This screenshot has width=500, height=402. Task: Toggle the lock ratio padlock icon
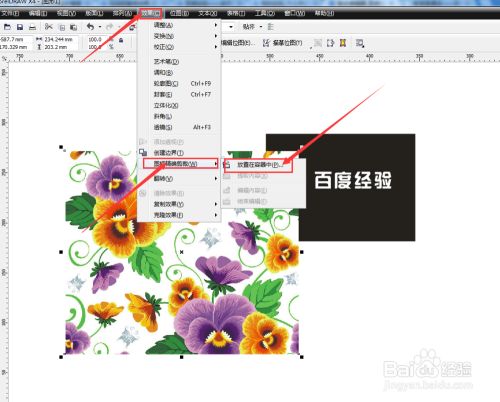(121, 40)
